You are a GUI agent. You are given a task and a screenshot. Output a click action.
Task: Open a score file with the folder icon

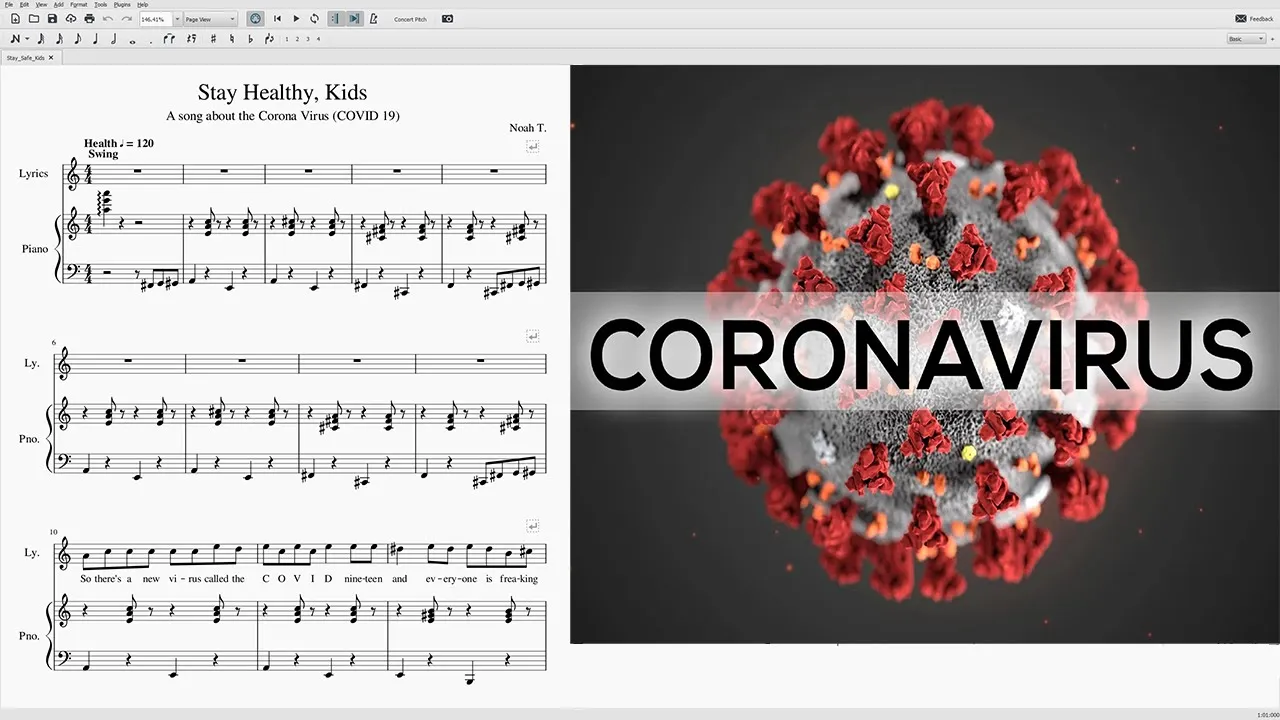click(x=34, y=19)
